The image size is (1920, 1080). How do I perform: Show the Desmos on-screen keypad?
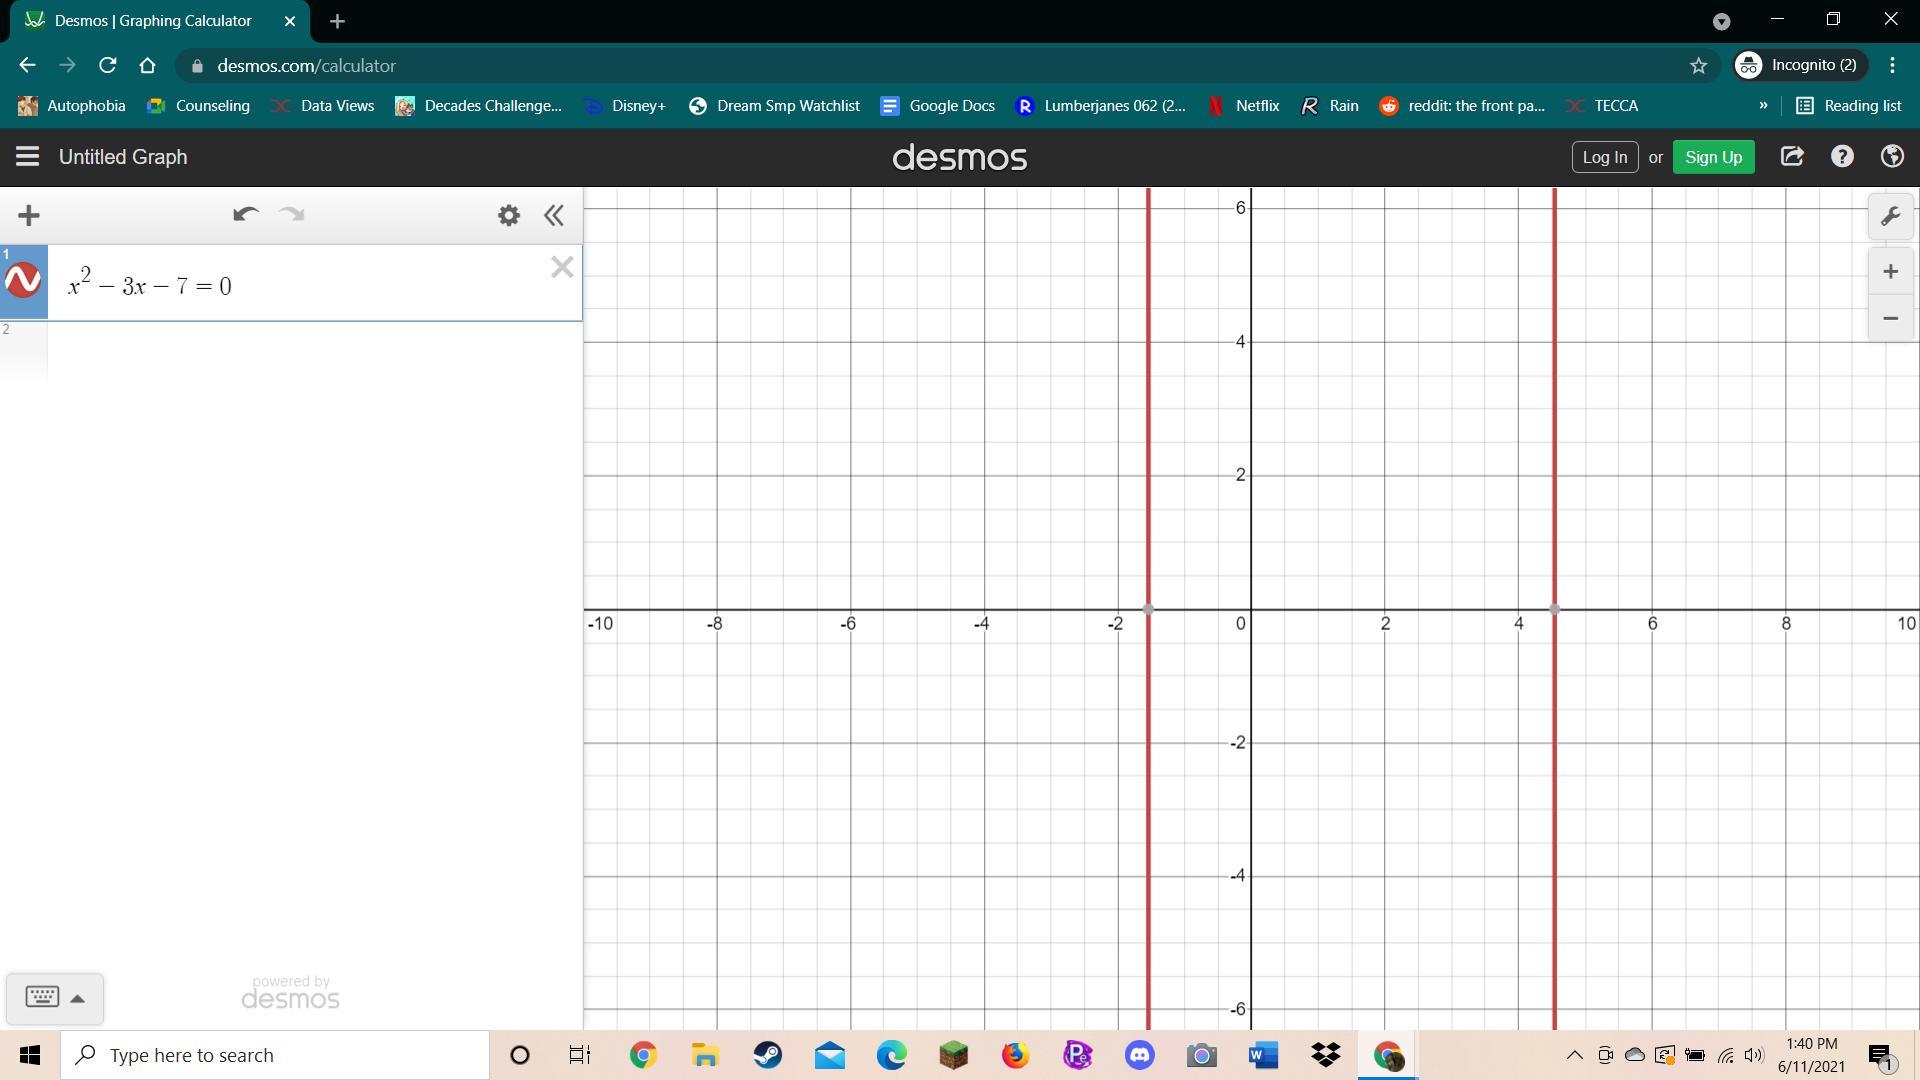pyautogui.click(x=42, y=997)
